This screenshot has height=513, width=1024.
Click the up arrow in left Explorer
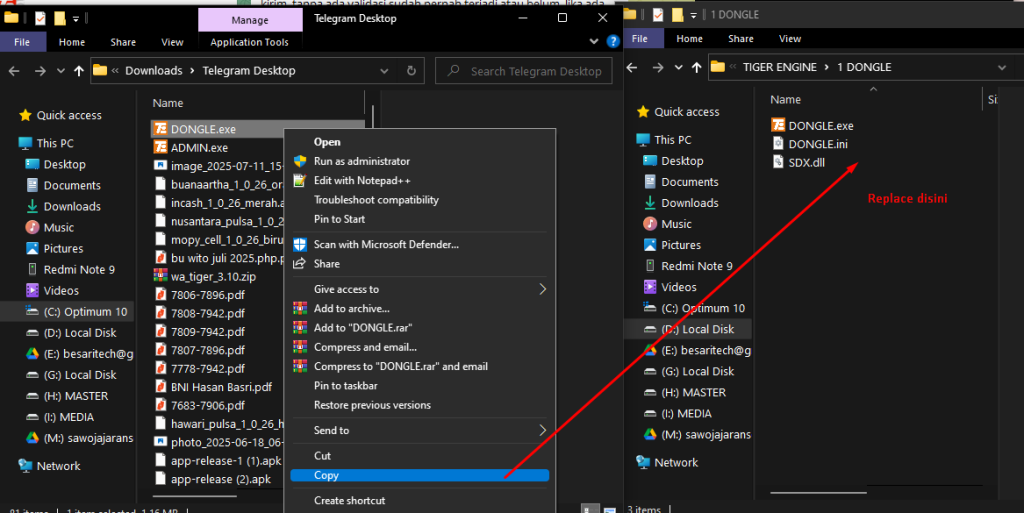coord(78,71)
